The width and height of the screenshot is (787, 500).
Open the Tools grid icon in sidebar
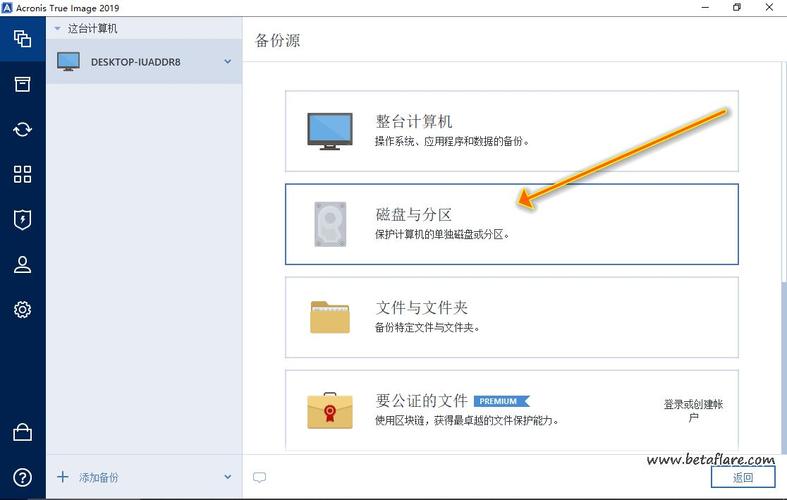pos(23,174)
